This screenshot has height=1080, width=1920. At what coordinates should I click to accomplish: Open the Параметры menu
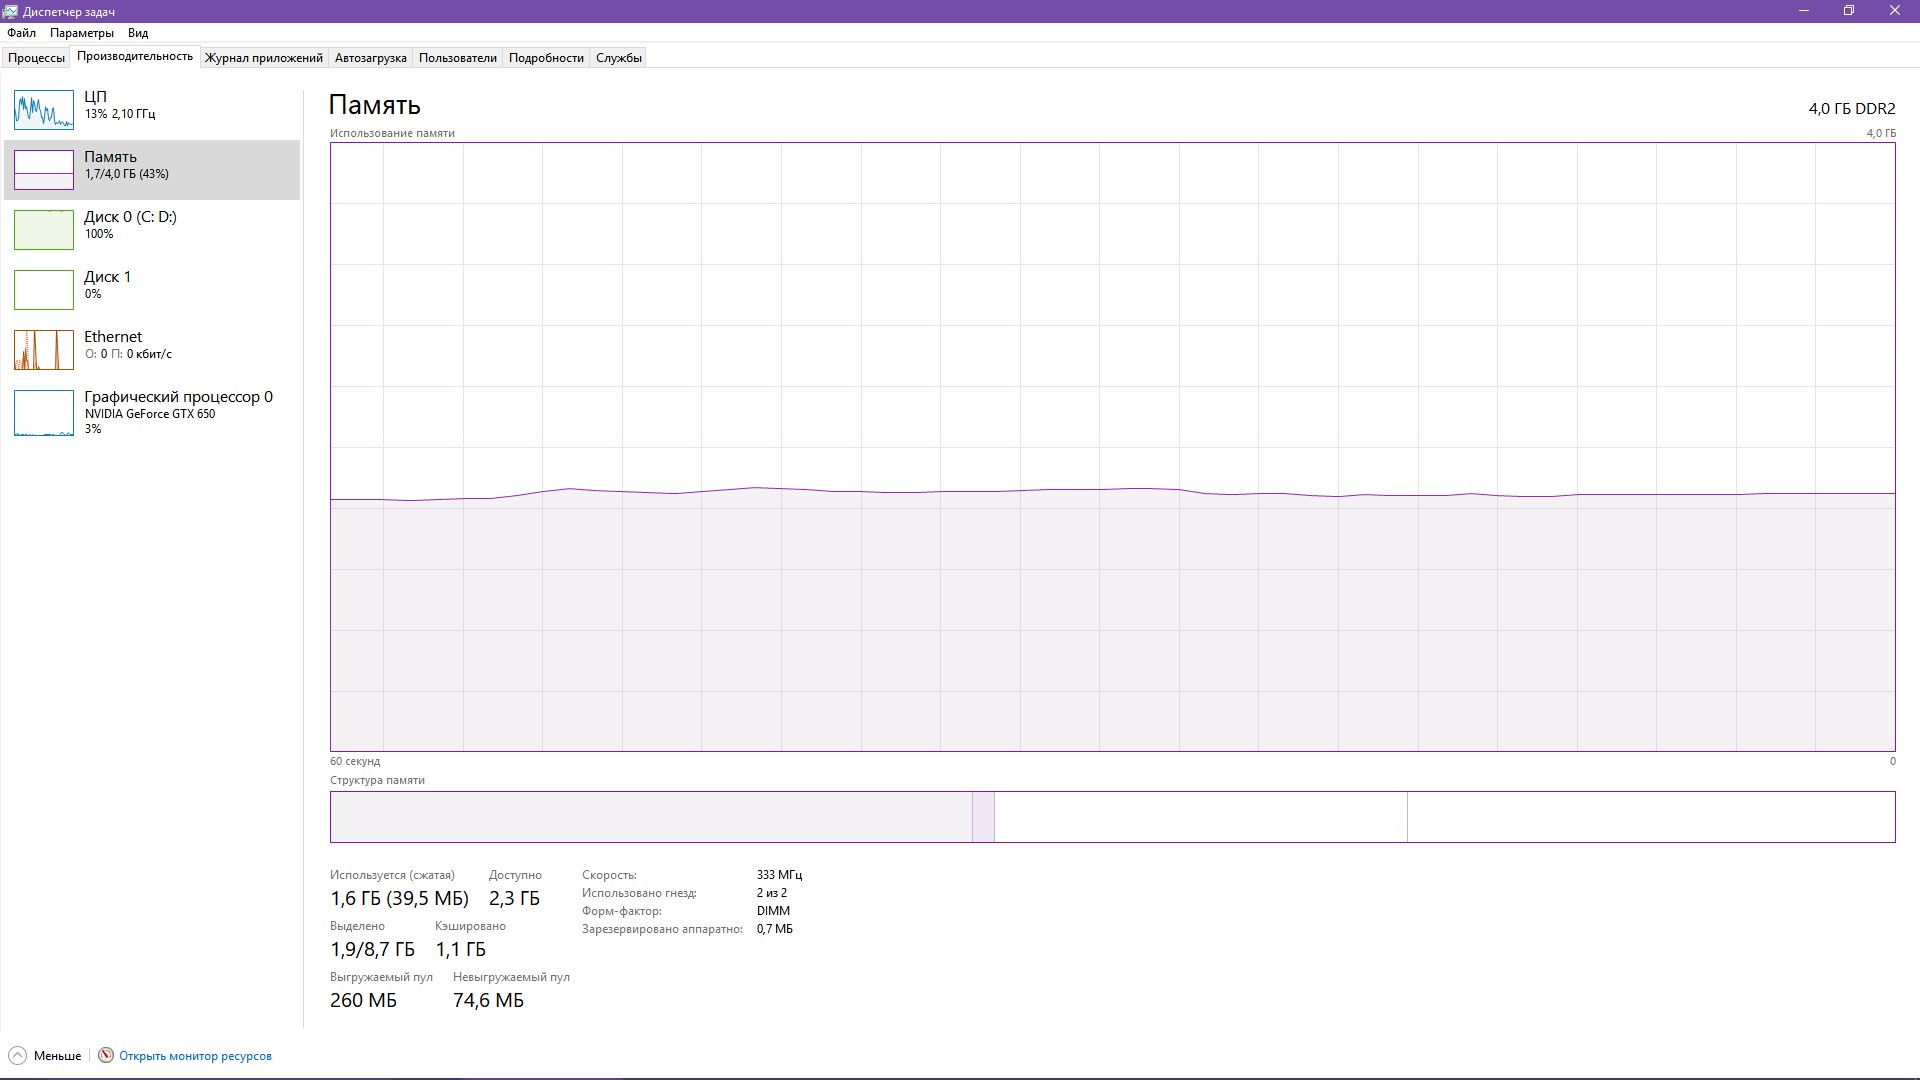click(82, 33)
